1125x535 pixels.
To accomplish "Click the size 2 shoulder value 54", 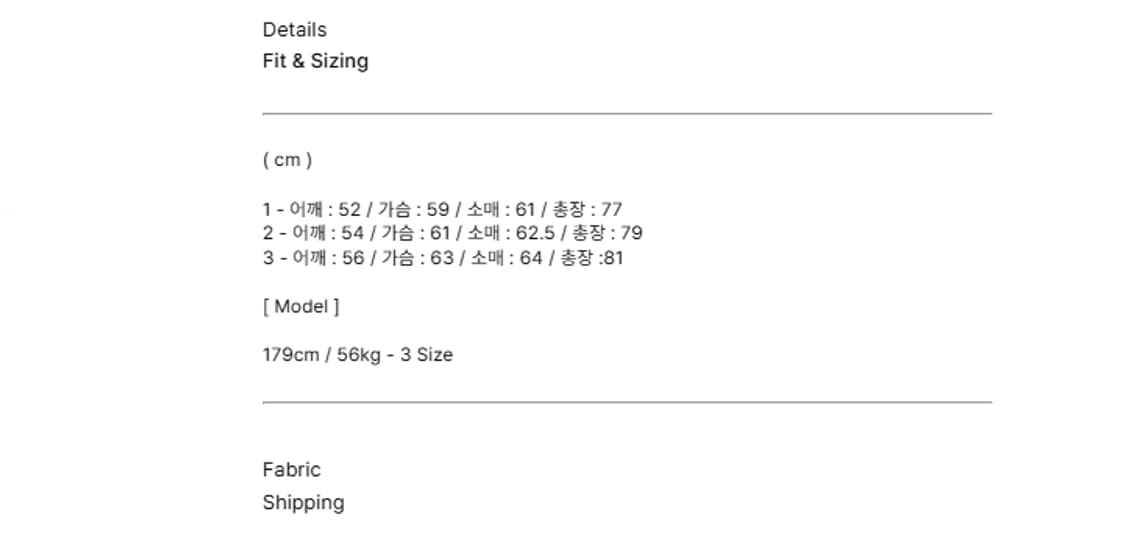I will (x=353, y=234).
